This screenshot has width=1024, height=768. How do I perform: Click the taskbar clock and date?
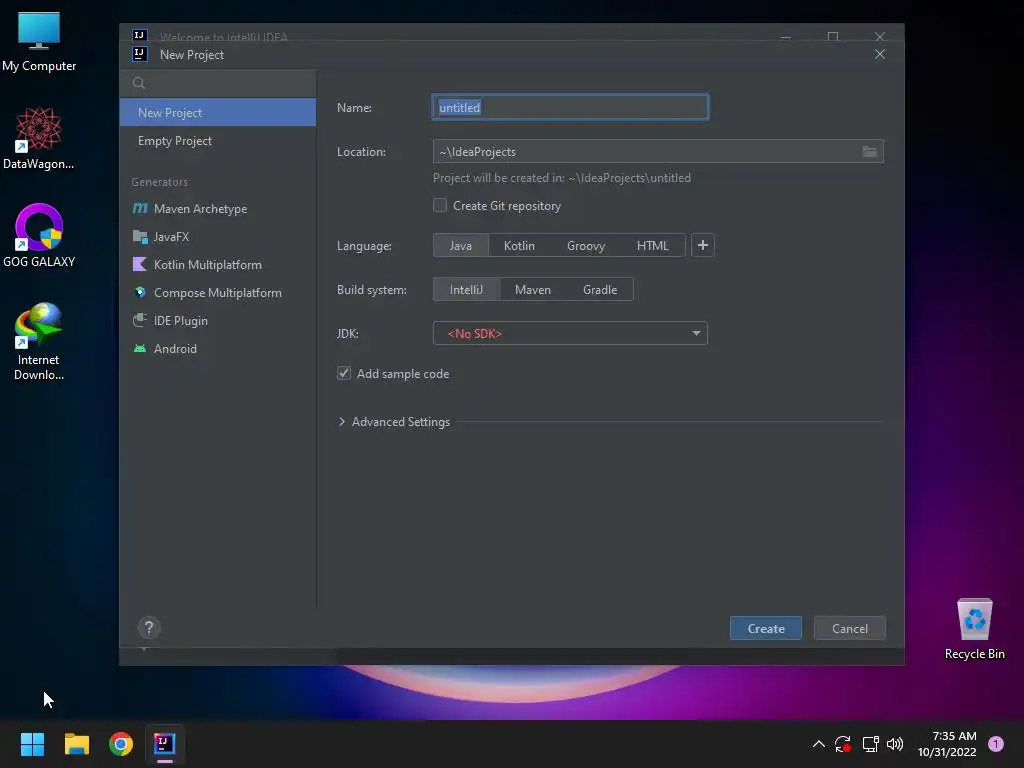947,744
